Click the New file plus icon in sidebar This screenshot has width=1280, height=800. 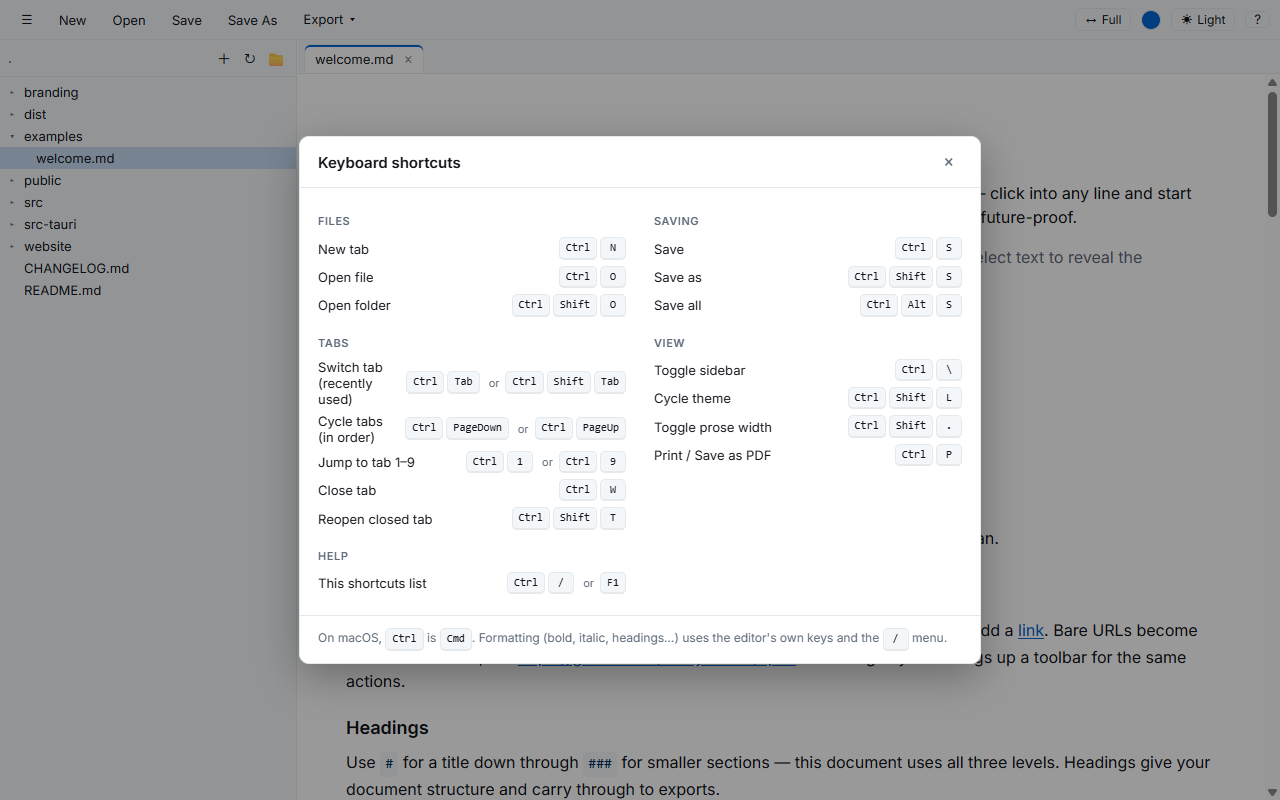(x=224, y=59)
